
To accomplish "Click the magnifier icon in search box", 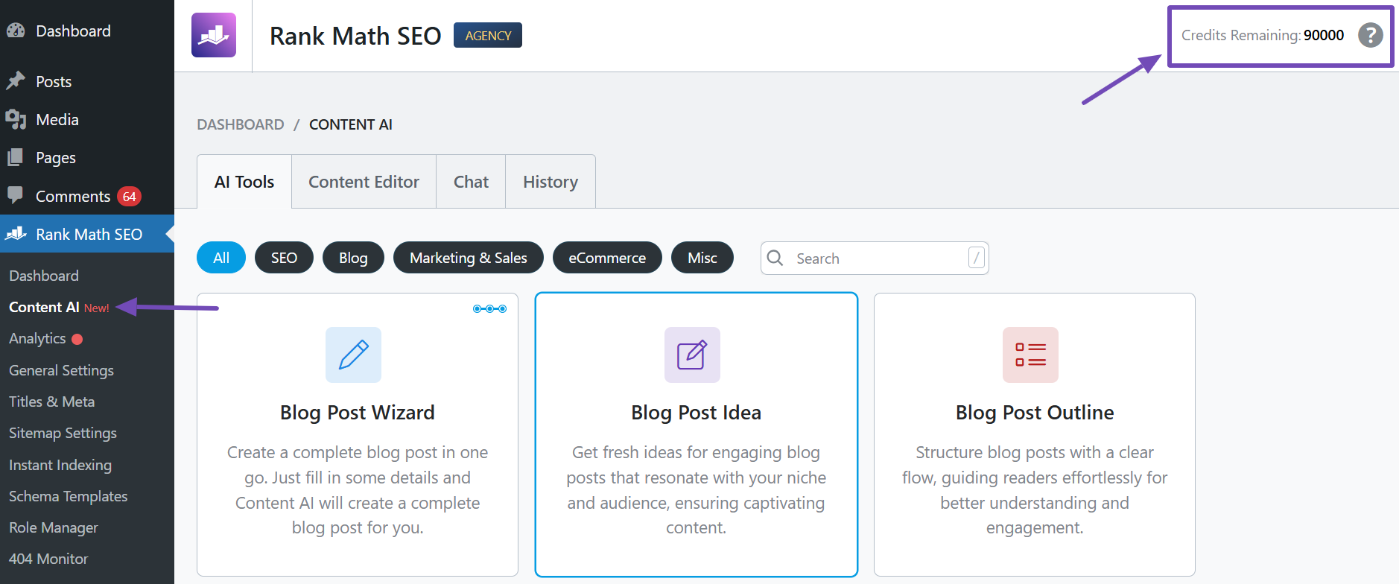I will tap(775, 258).
